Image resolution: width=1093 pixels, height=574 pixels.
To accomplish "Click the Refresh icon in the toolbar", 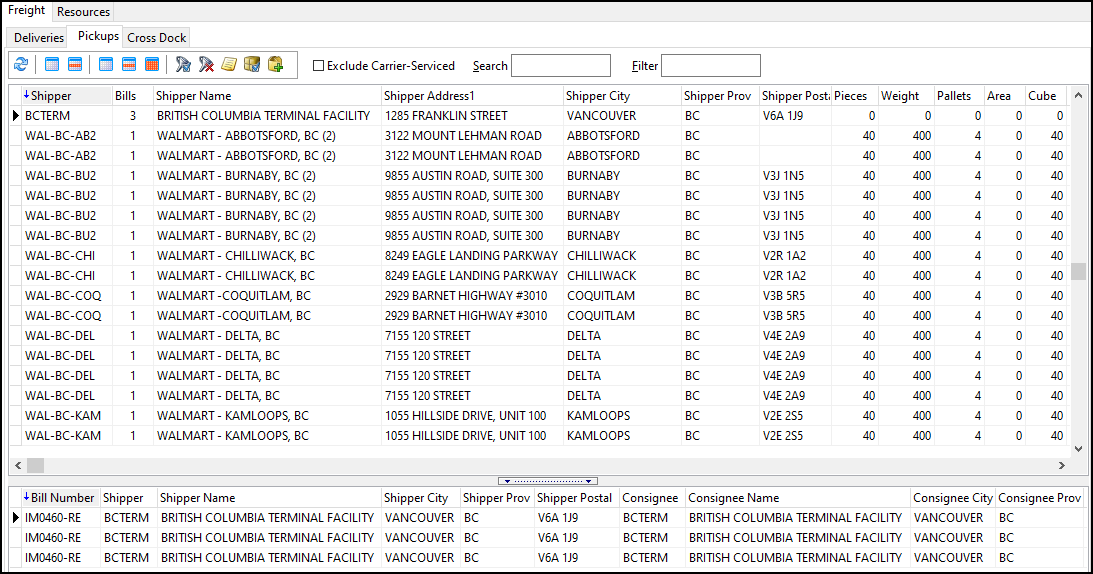I will tap(20, 65).
